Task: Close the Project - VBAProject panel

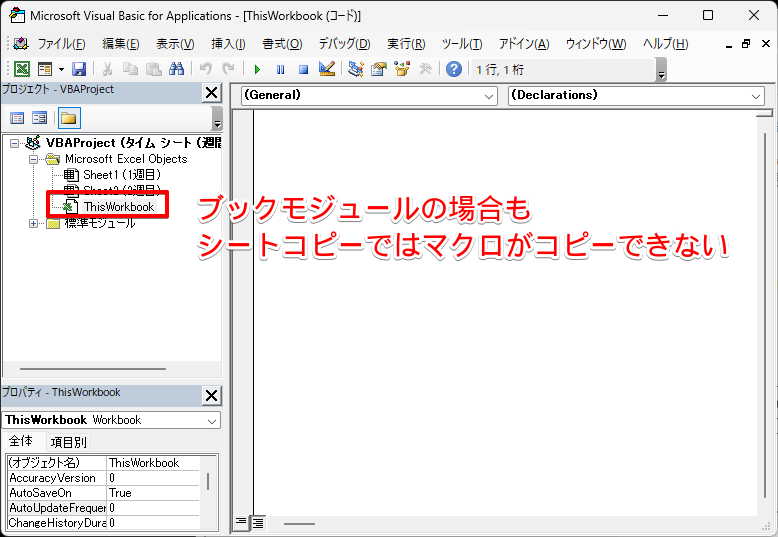Action: (211, 93)
